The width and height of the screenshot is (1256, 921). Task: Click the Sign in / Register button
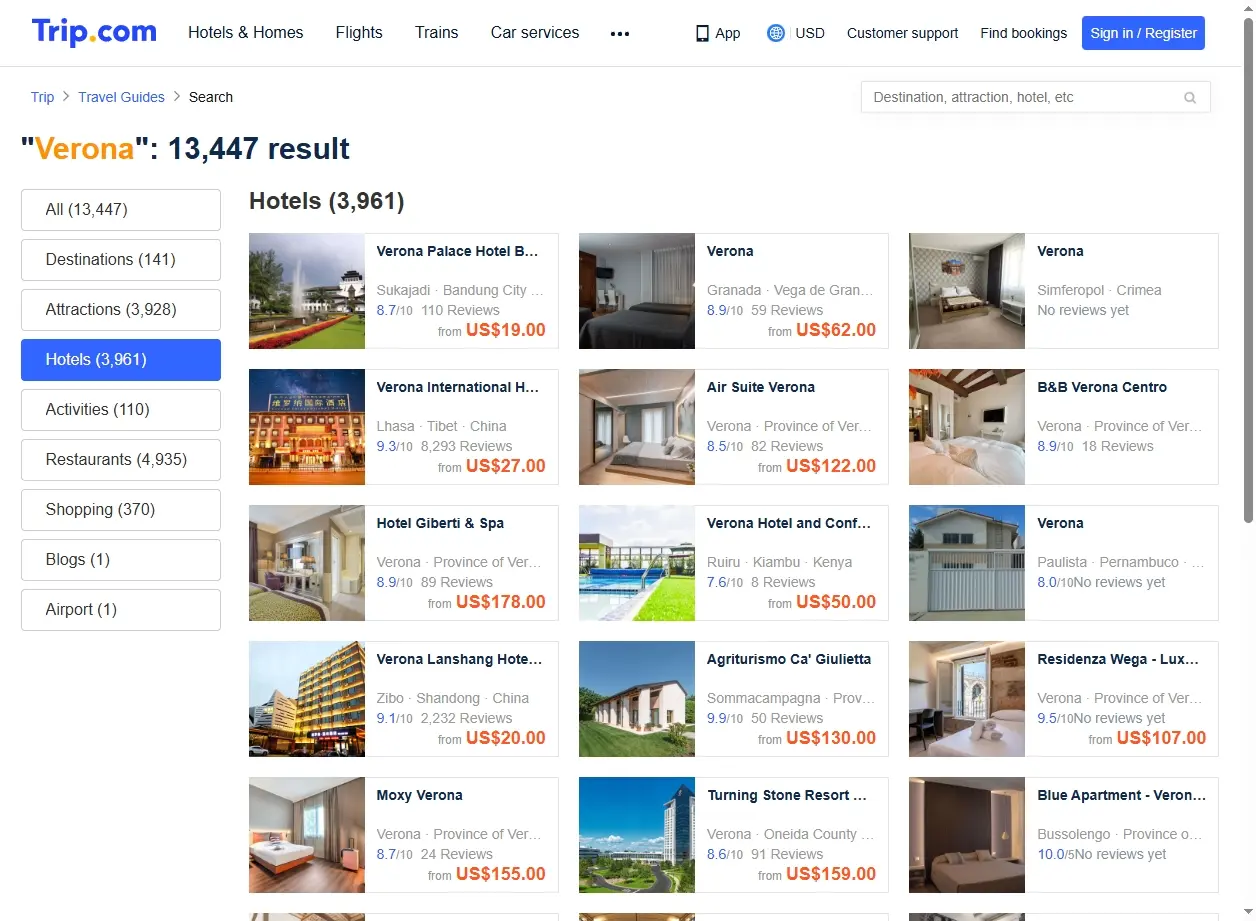(x=1143, y=33)
